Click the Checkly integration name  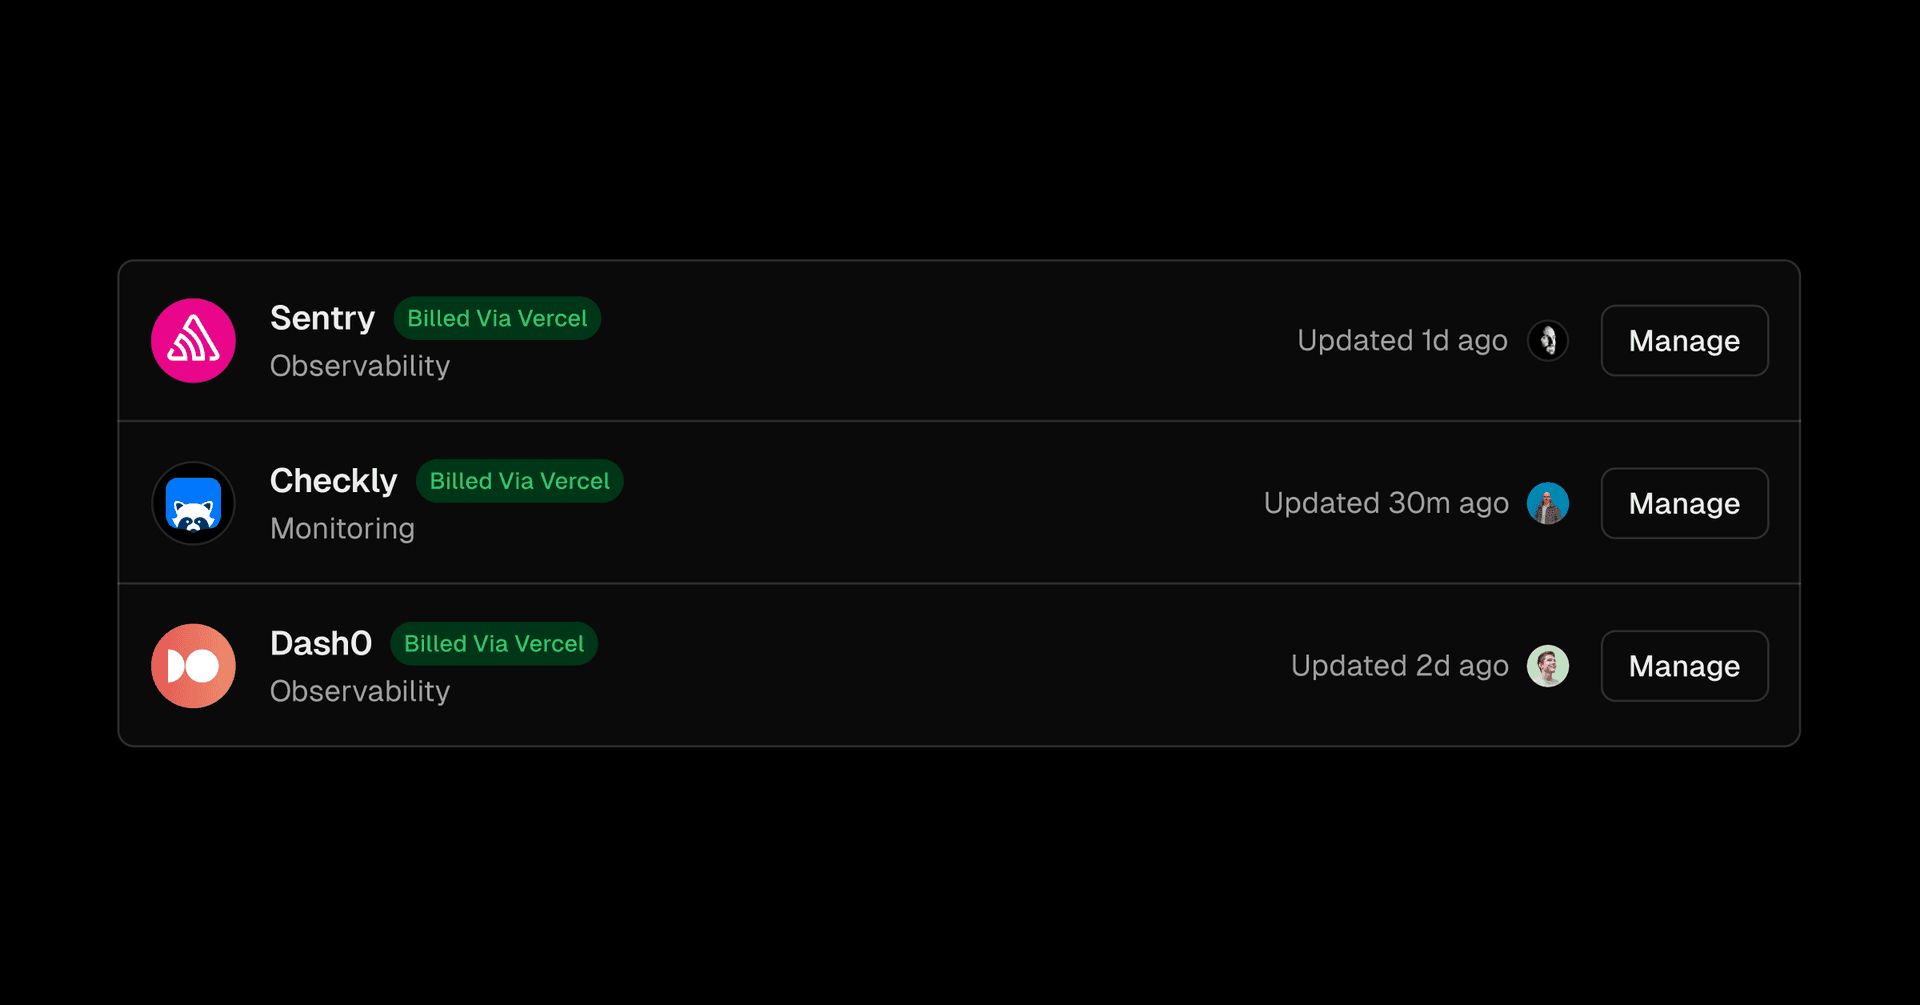tap(333, 481)
